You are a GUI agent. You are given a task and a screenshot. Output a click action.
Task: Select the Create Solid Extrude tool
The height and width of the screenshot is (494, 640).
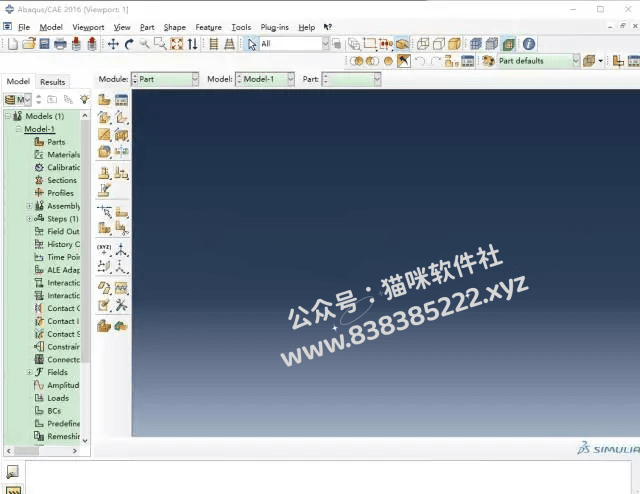tap(104, 118)
